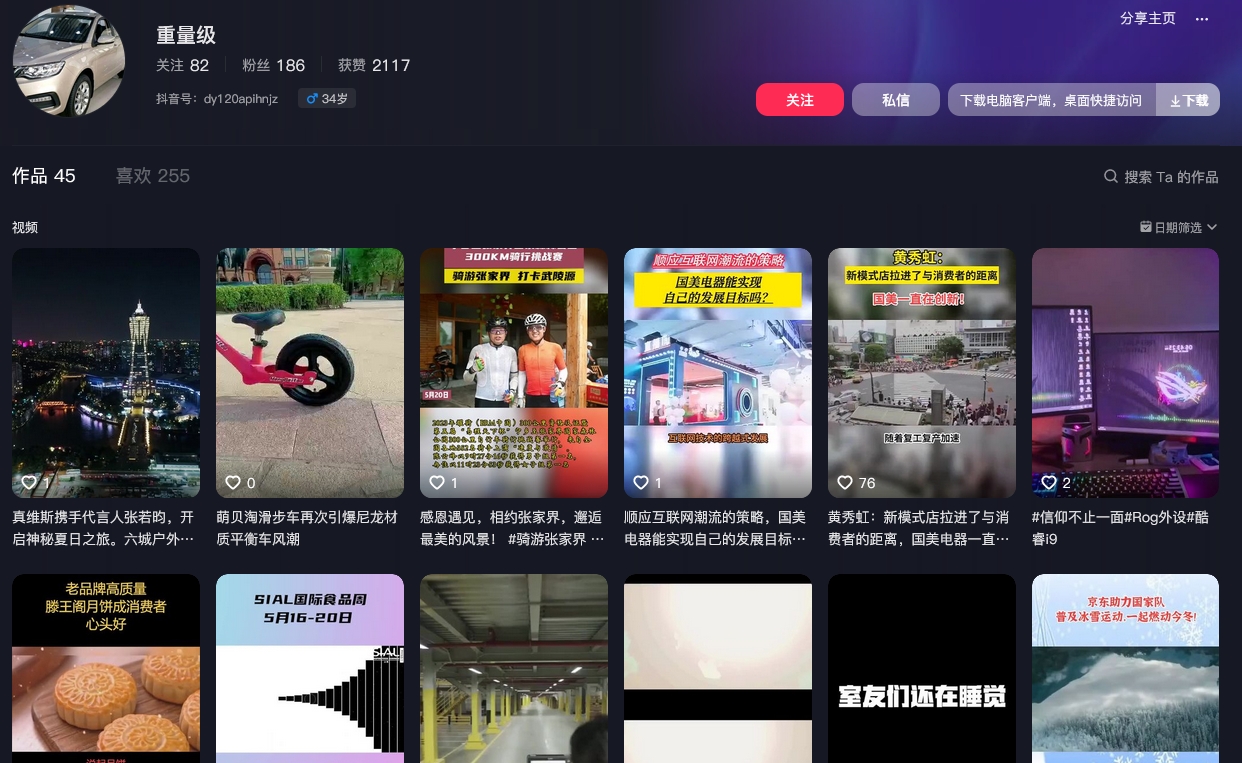1242x763 pixels.
Task: Click the 感恩遇见，相约张家界 video title
Action: tap(512, 528)
